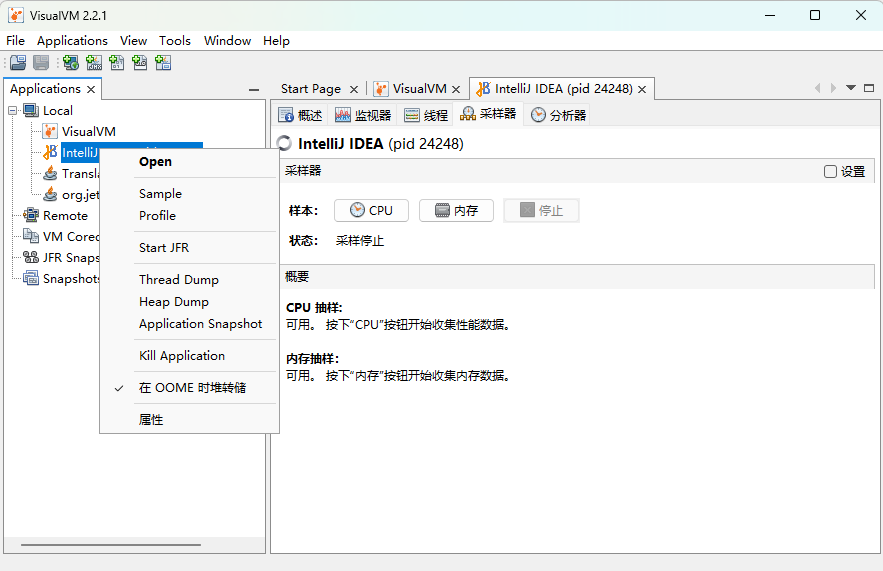The height and width of the screenshot is (571, 883).
Task: Switch to the 线程 tab
Action: (x=426, y=115)
